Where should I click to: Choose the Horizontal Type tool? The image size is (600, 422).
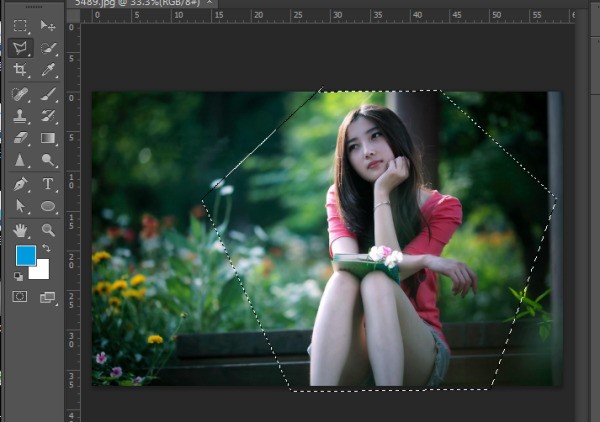(48, 184)
